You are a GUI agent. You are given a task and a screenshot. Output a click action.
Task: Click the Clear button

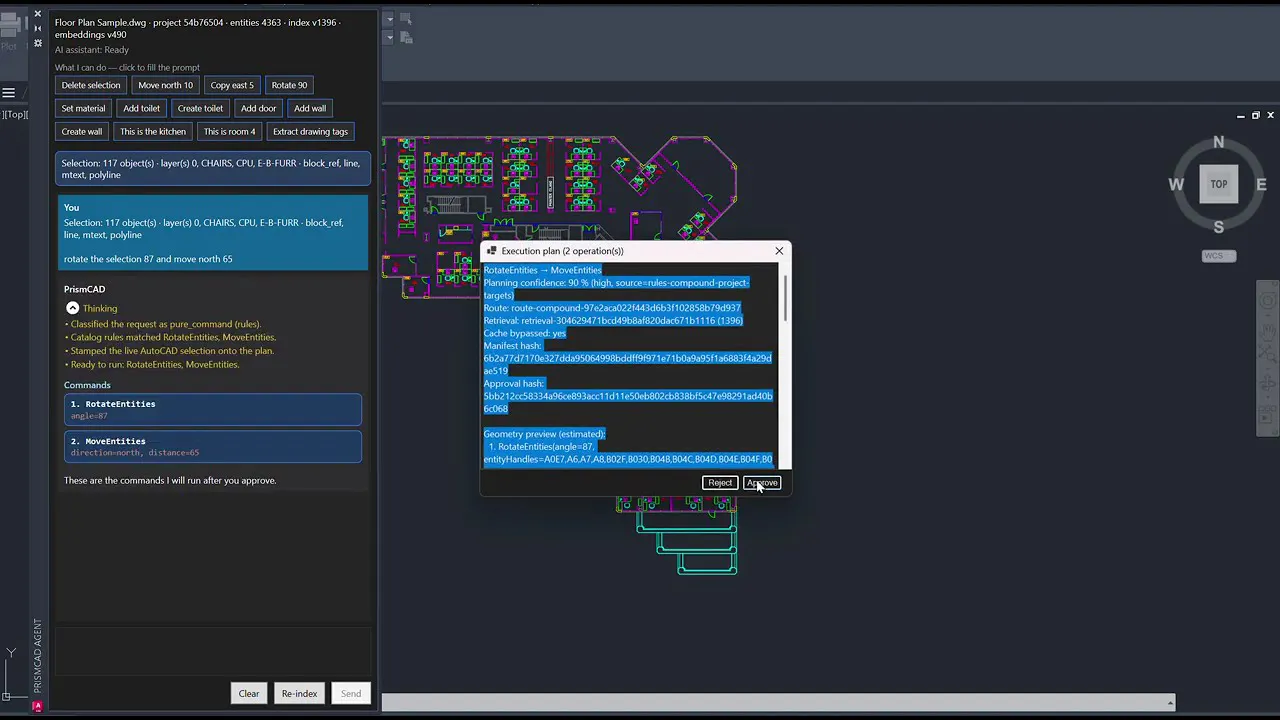(x=249, y=693)
